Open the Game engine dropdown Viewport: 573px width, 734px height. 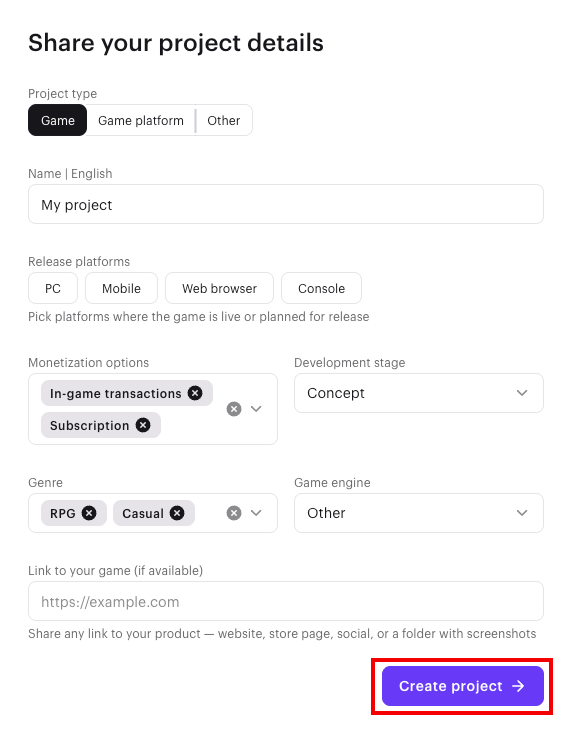tap(419, 513)
